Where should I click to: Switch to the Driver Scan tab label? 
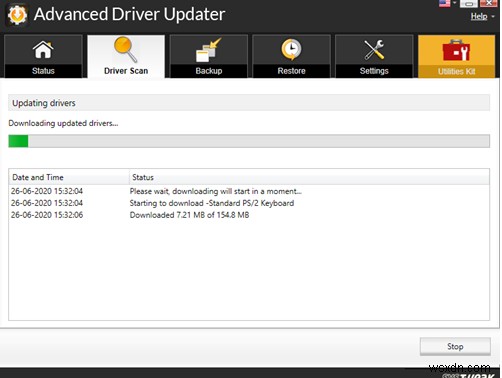click(x=126, y=71)
